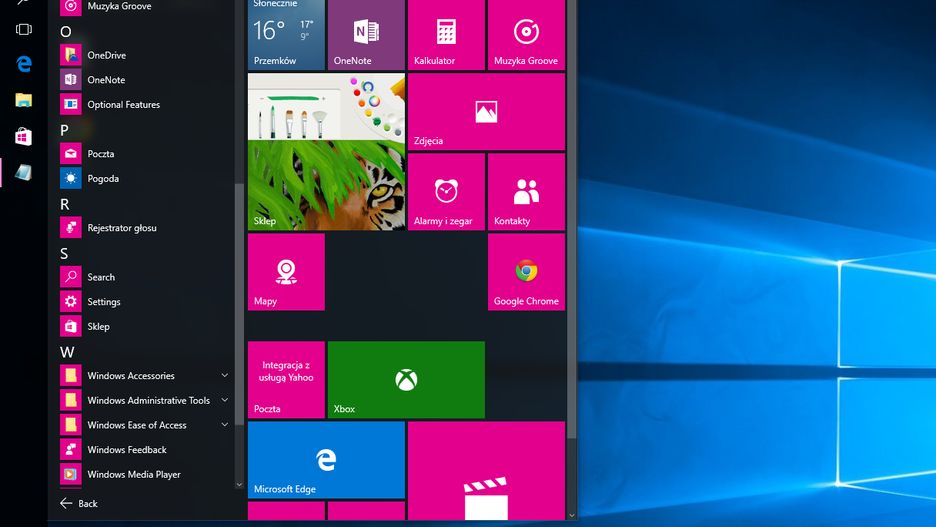Open the notepad-like app on the taskbar
This screenshot has height=527, width=936.
point(24,172)
